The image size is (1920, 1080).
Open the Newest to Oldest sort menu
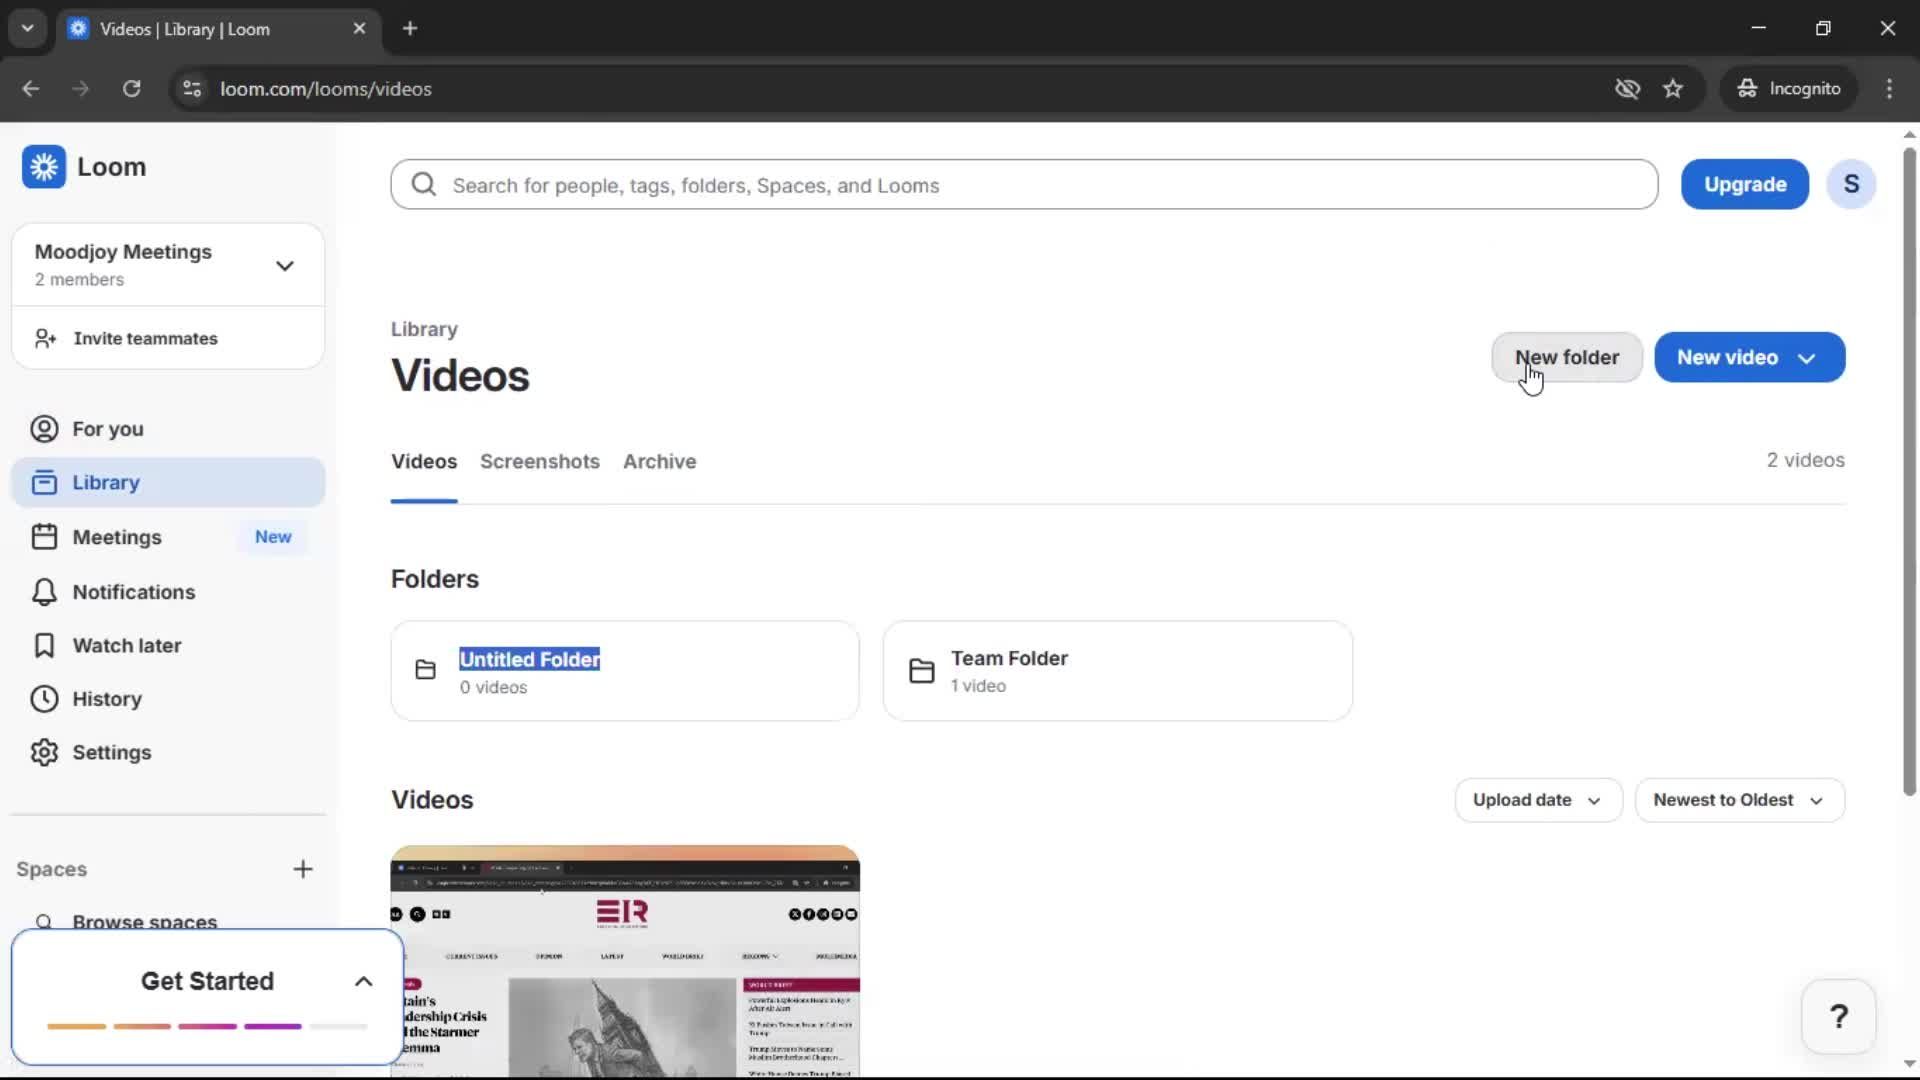click(1739, 800)
